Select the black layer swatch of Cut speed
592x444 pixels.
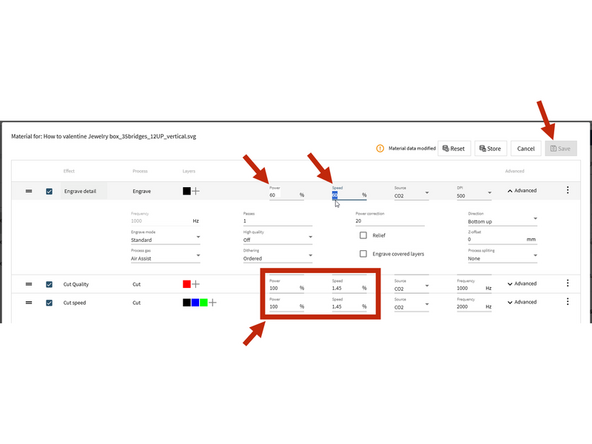point(187,302)
